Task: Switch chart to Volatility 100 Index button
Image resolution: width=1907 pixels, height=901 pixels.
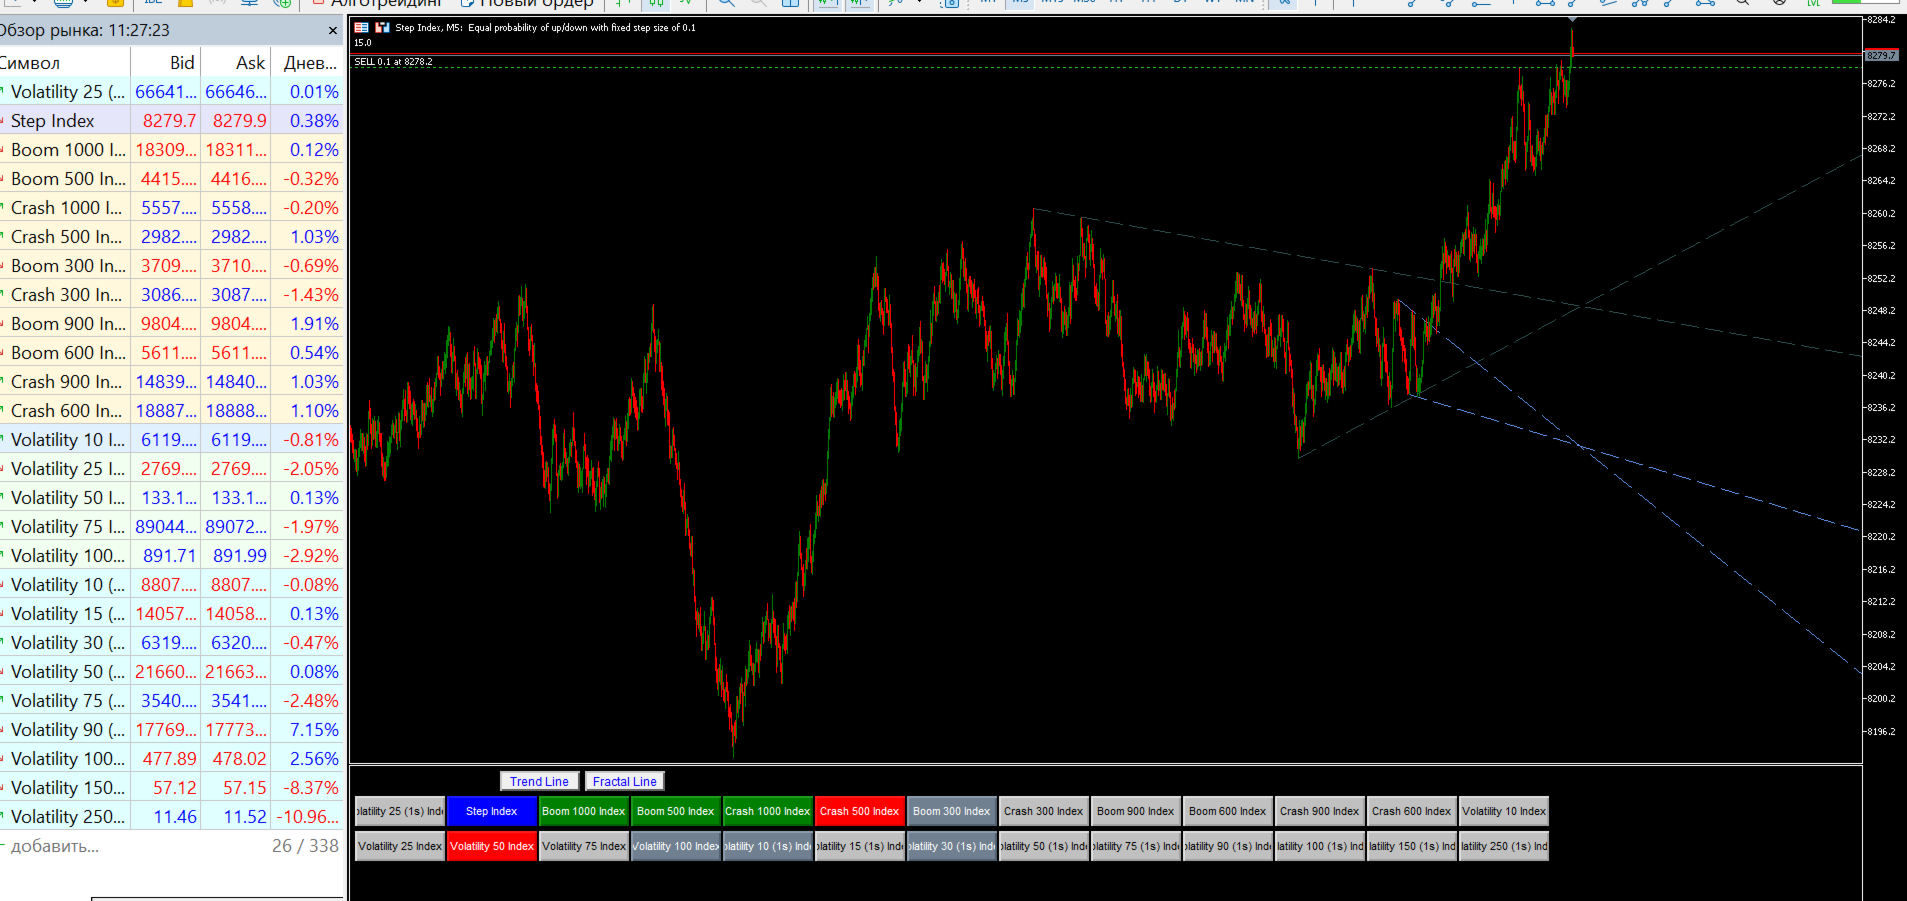Action: click(x=675, y=846)
